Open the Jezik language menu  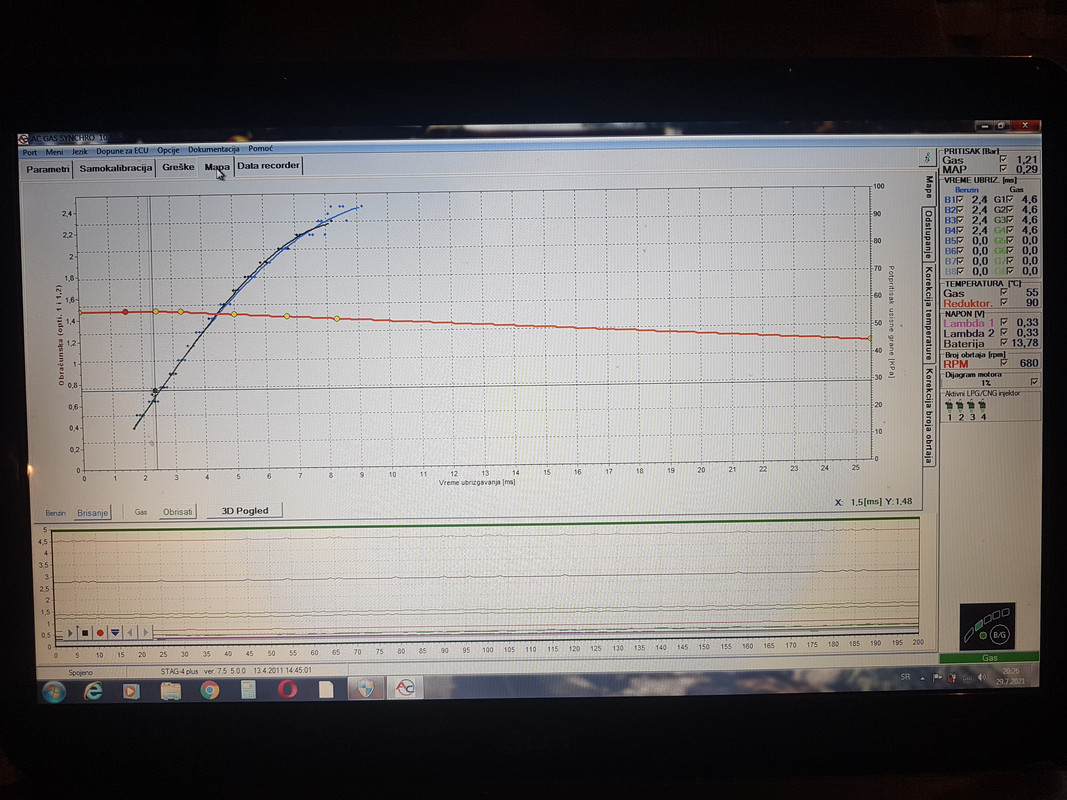click(x=80, y=152)
